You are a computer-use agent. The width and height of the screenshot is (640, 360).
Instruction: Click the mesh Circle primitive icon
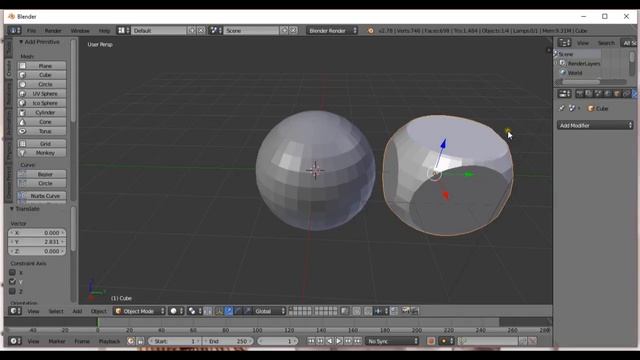coord(22,84)
